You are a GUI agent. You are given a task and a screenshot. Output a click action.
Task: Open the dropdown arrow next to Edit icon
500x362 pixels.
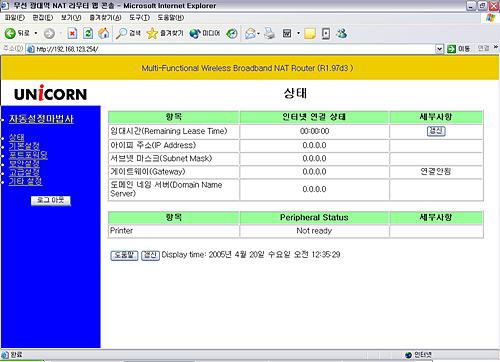pos(298,33)
